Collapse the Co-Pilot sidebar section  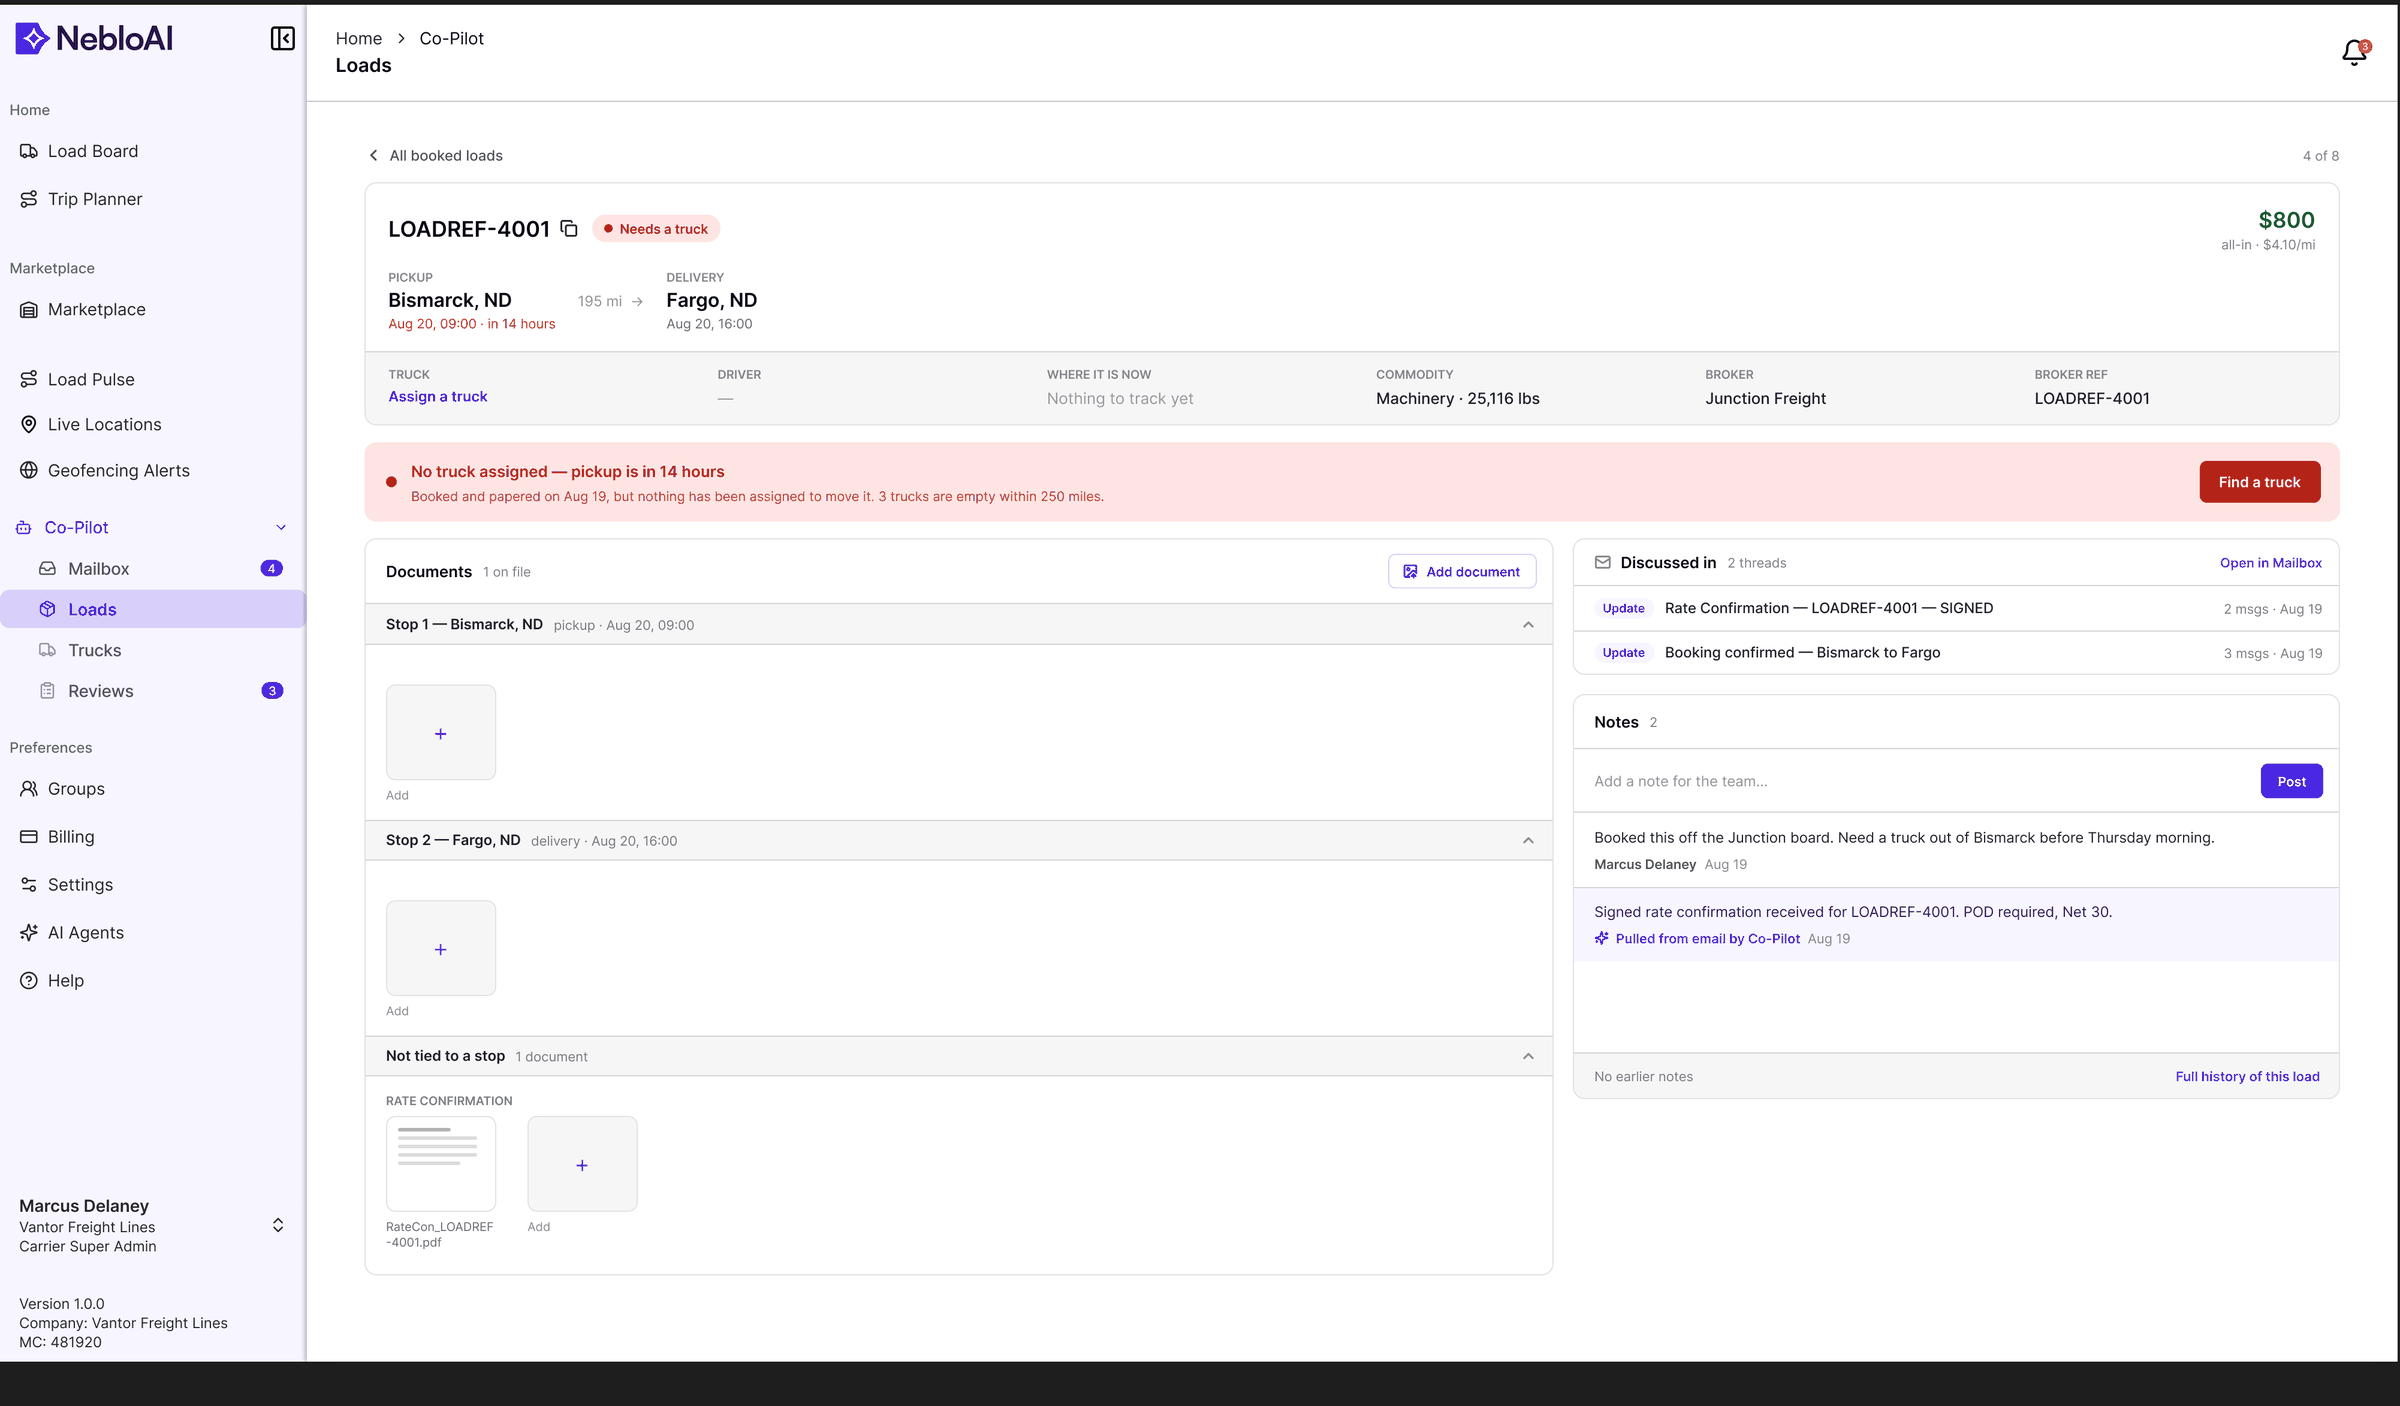coord(281,528)
